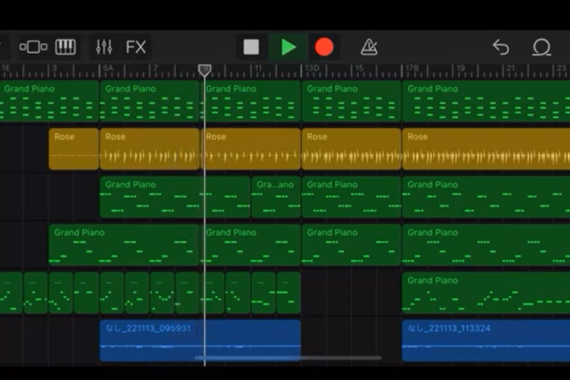Select the truncated Gra...ano region
The height and width of the screenshot is (380, 570).
point(276,197)
